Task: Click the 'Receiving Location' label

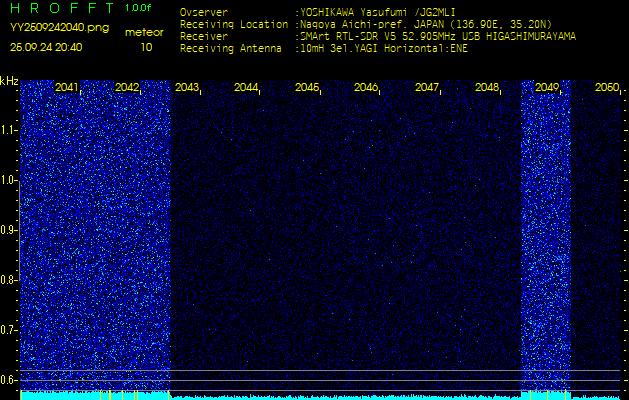Action: [234, 24]
